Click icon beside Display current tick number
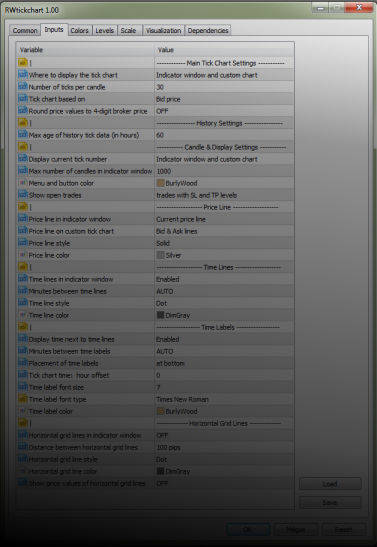Viewport: 377px width, 547px height. tap(23, 159)
